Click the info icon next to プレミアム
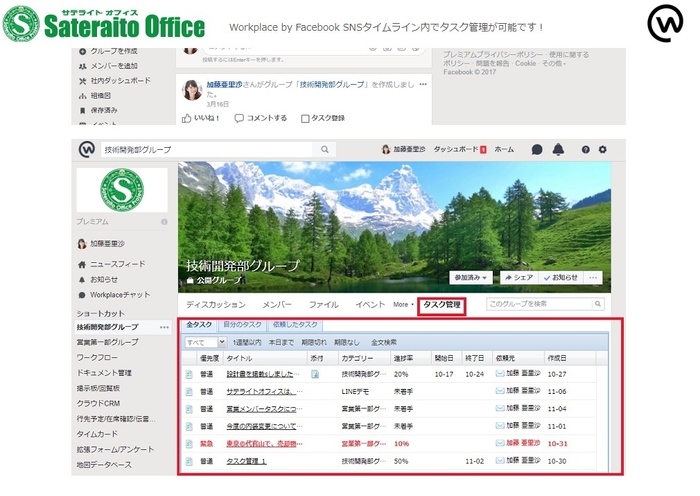The width and height of the screenshot is (700, 496). 164,222
